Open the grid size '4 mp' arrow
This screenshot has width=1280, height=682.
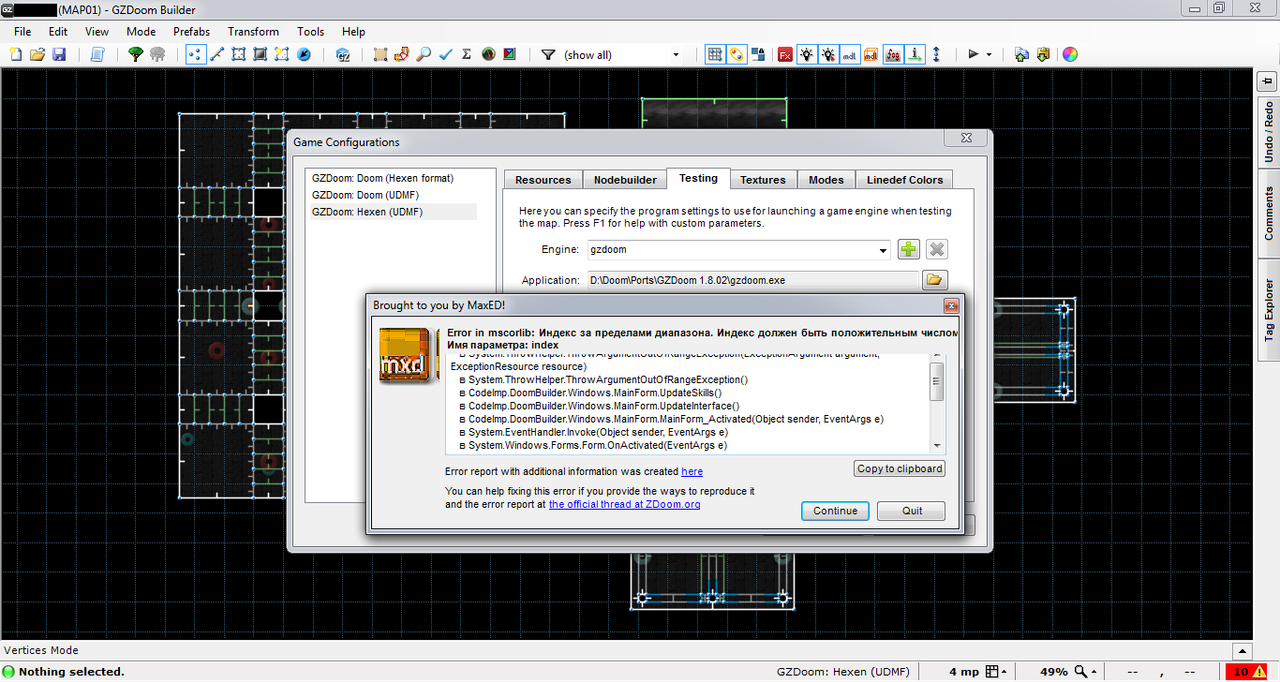pos(1004,672)
